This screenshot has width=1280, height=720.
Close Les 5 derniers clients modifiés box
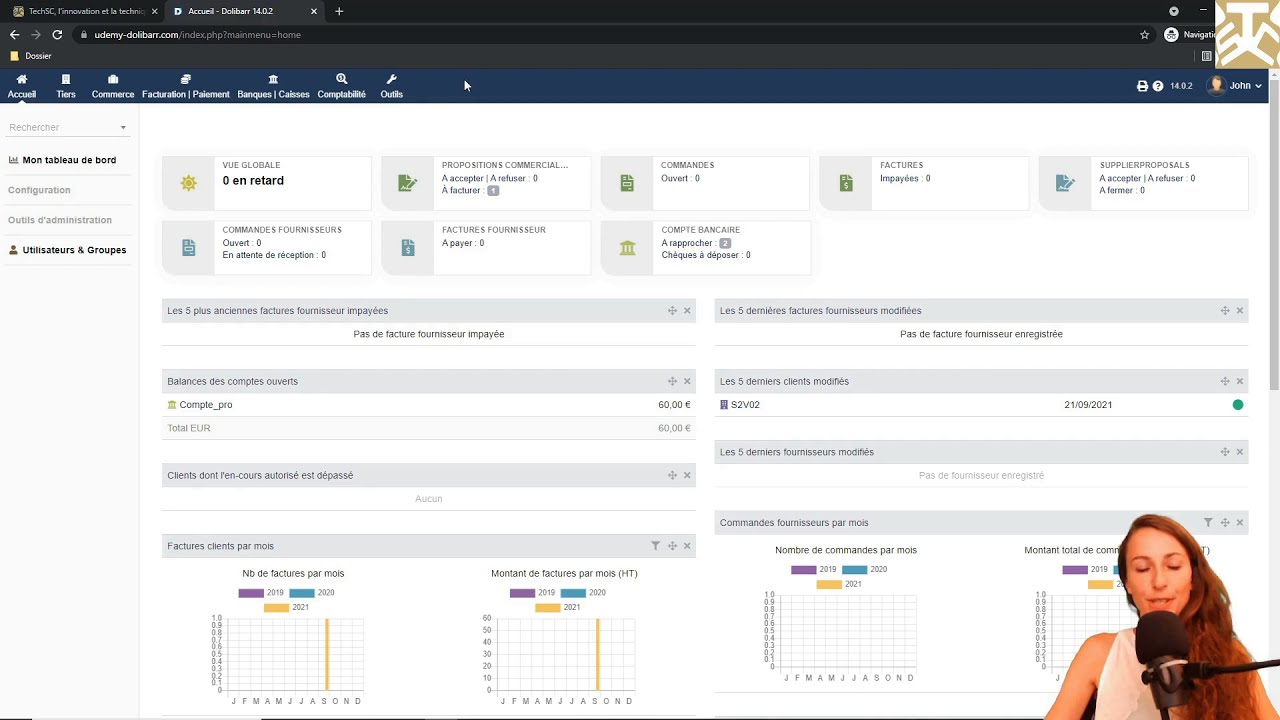pos(1240,382)
